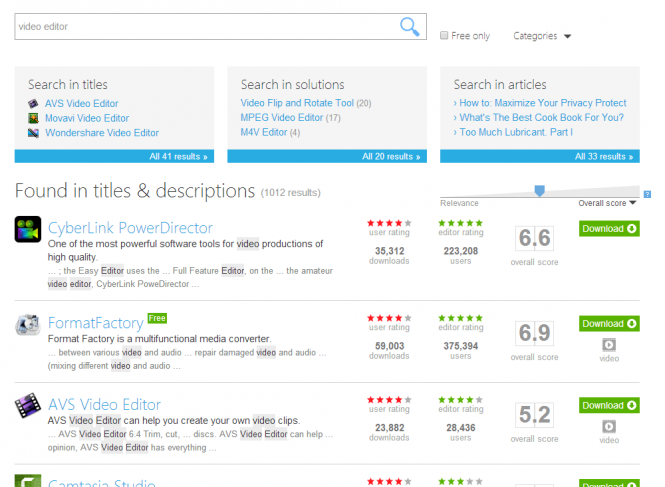
Task: Read How to: Maximize Your Privacy Protect article
Action: 543,103
